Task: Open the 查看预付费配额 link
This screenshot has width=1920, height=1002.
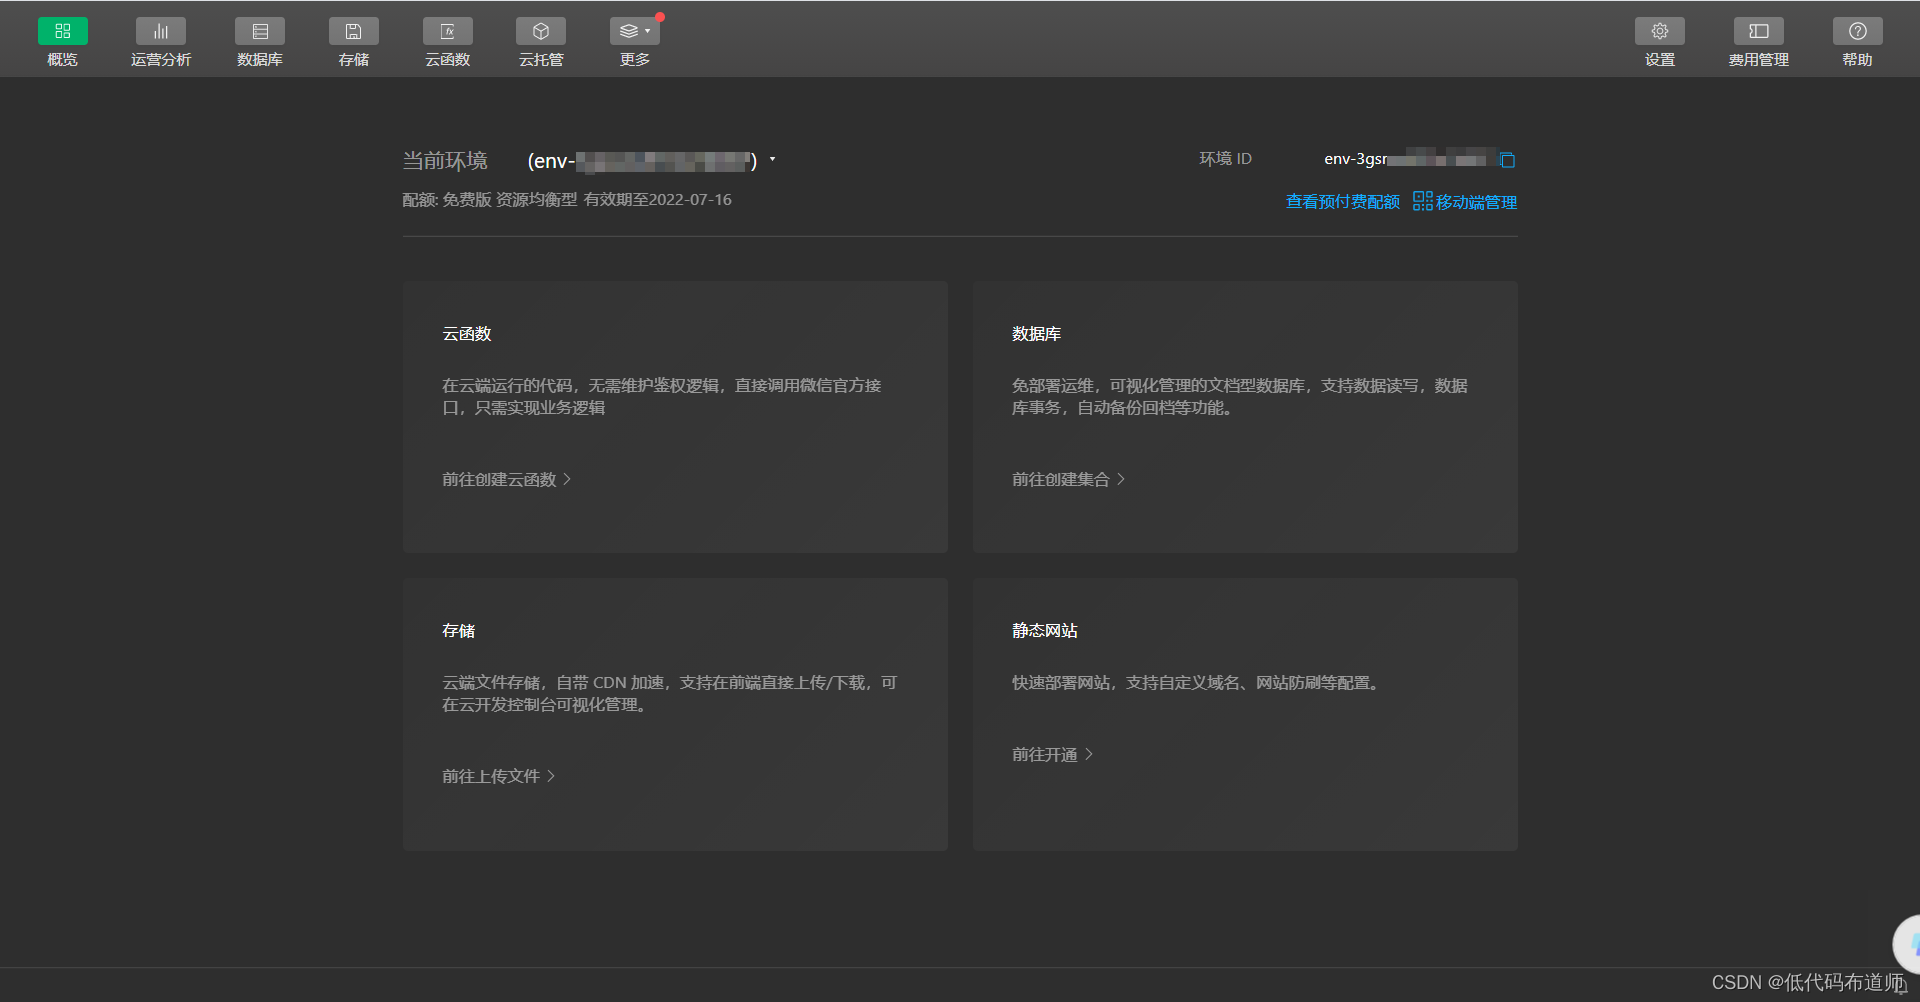Action: coord(1343,202)
